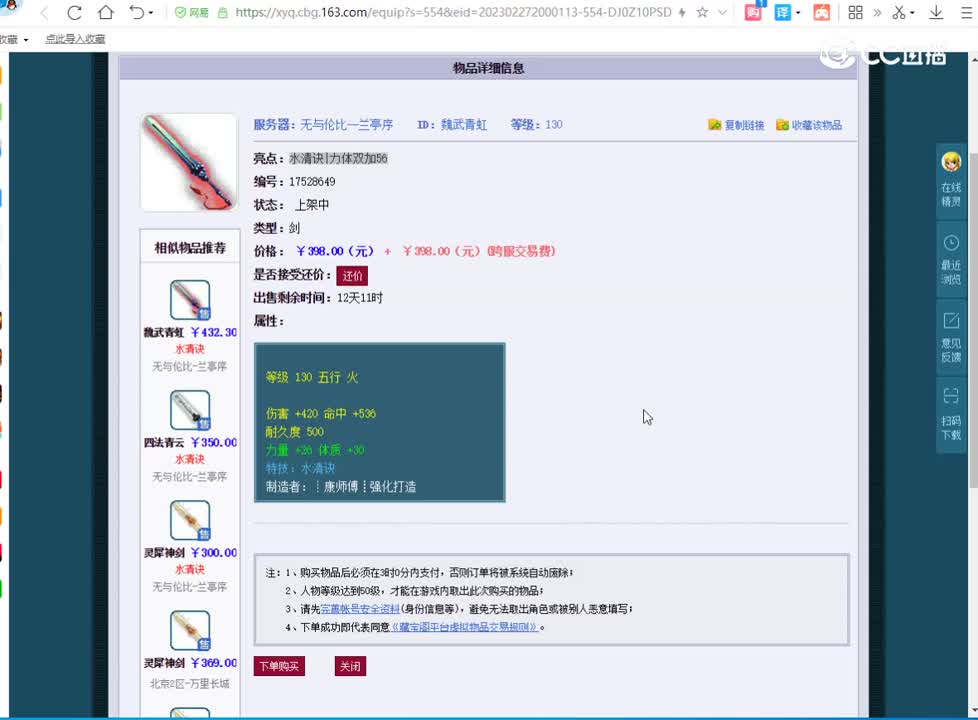Viewport: 978px width, 720px height.
Task: Click the 魏武青虹 similar item name
Action: [163, 333]
